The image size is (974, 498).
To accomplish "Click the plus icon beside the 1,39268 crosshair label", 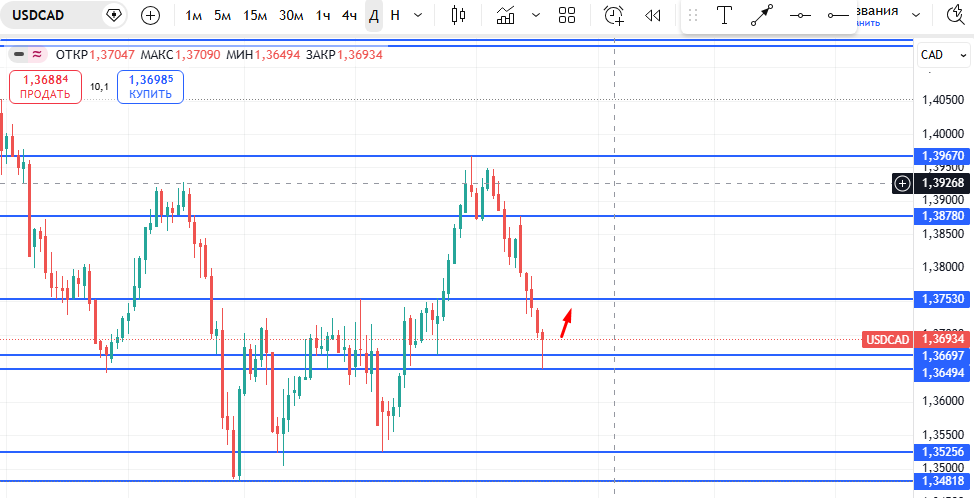I will [903, 183].
